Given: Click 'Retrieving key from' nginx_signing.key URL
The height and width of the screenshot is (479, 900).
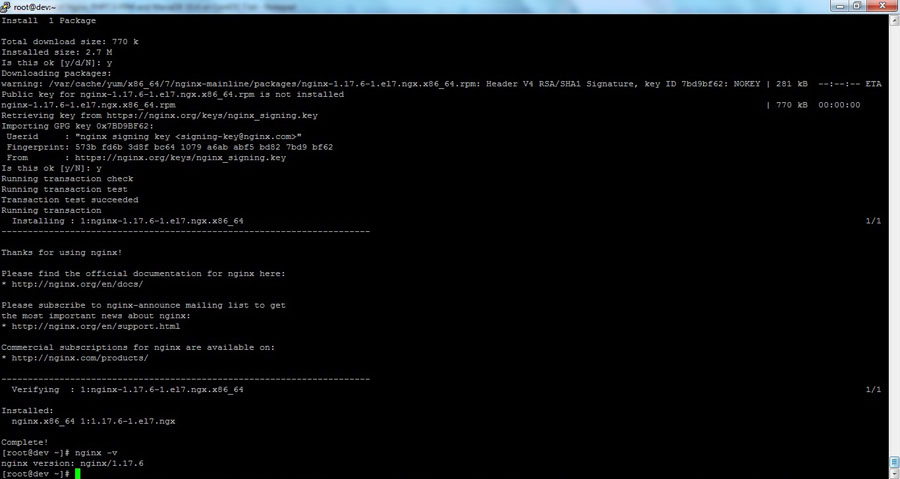Looking at the screenshot, I should click(x=159, y=115).
